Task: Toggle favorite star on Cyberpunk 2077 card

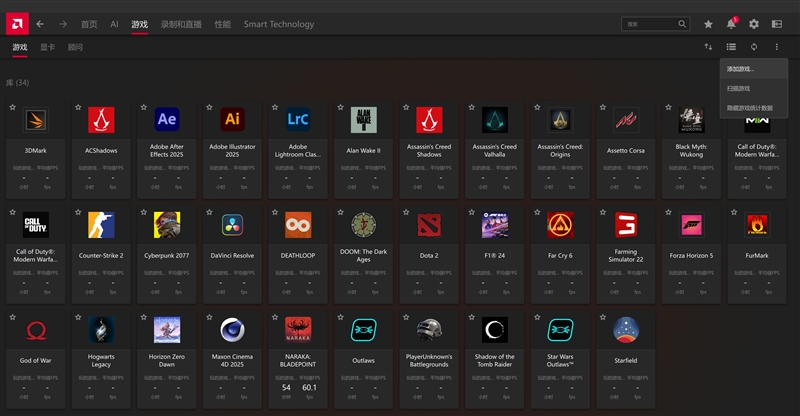Action: tap(144, 212)
